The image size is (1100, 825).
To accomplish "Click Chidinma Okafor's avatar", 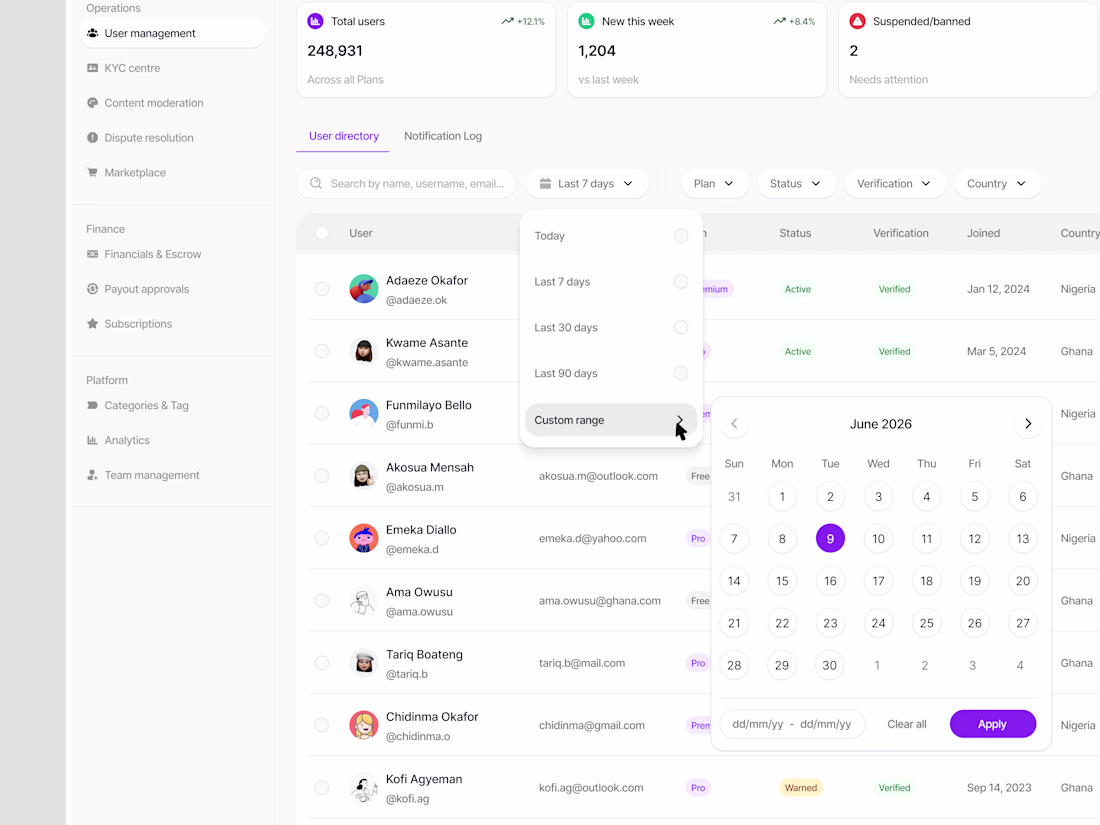I will pos(363,725).
